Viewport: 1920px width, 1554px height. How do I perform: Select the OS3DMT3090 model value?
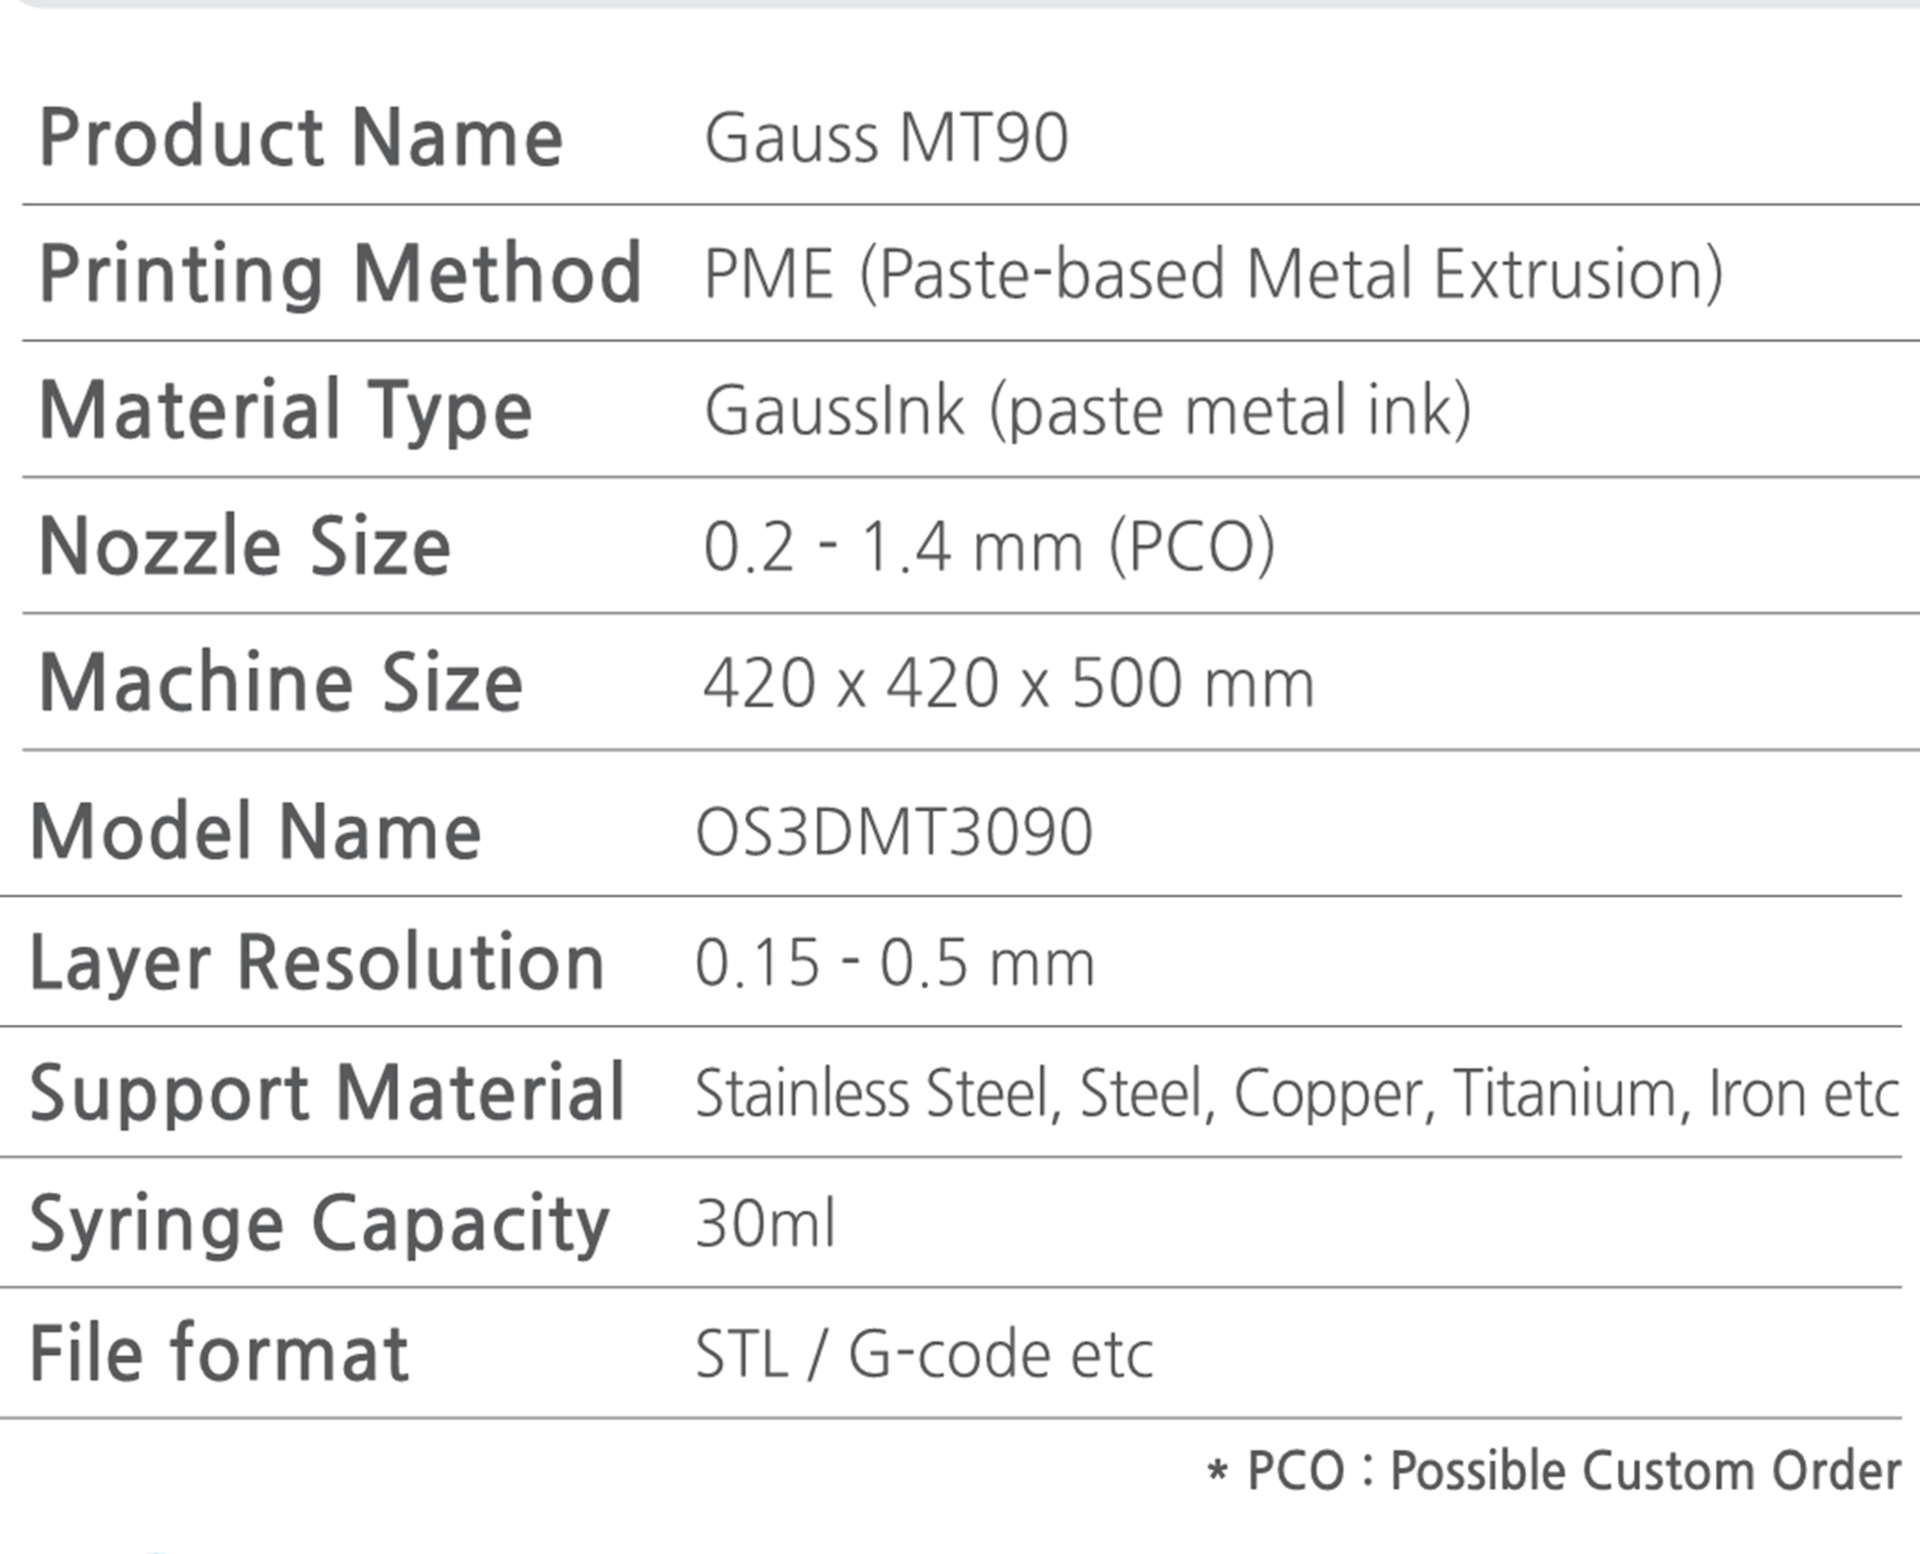tap(894, 832)
